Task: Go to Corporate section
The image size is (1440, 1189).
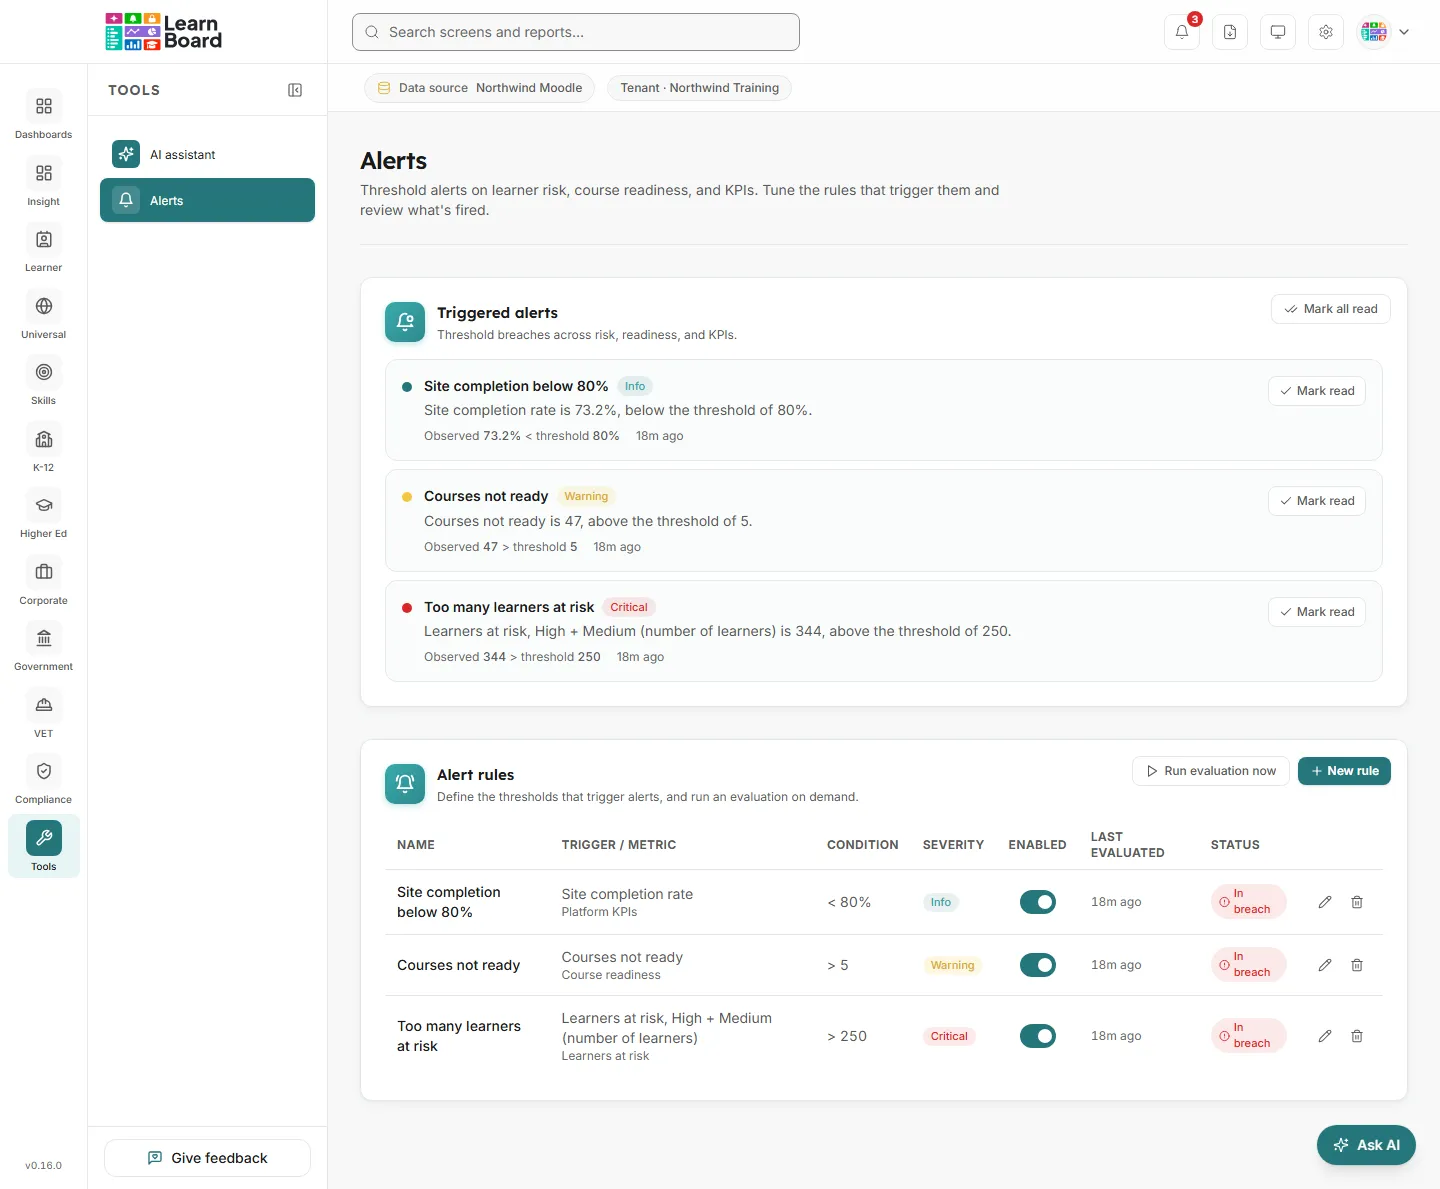Action: (44, 581)
